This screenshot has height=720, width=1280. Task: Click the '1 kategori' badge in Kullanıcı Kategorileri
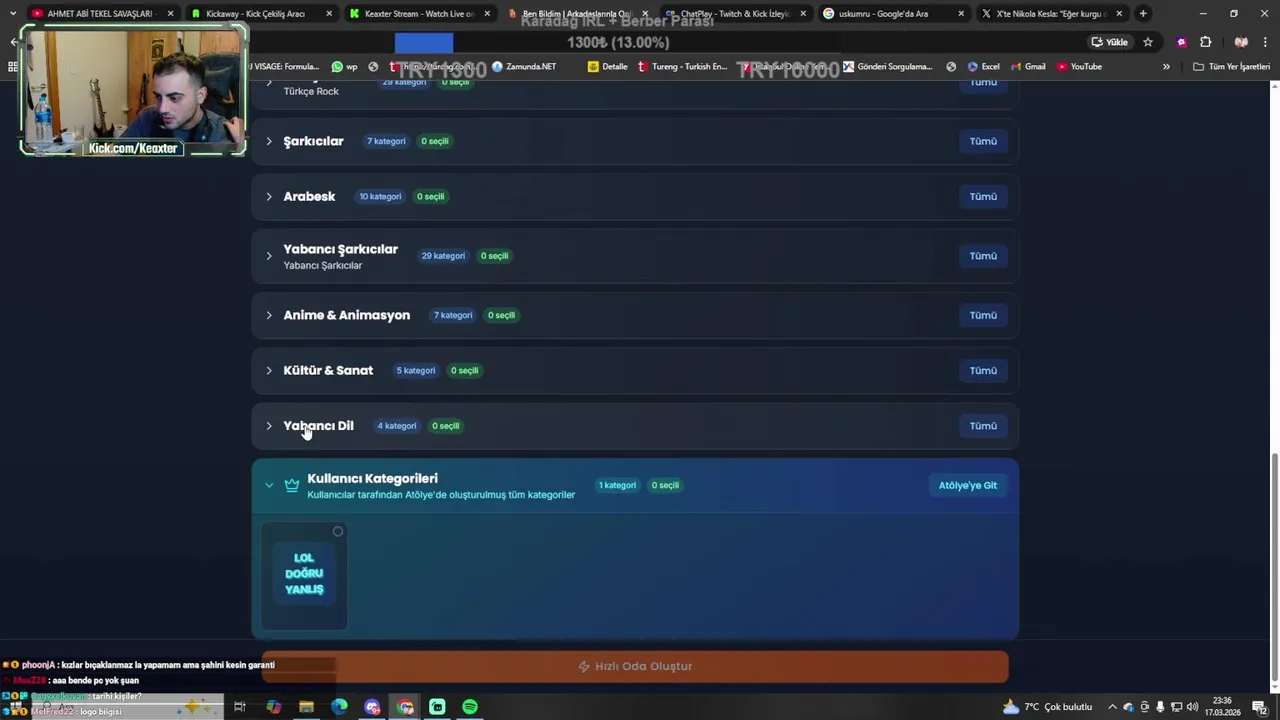(617, 485)
